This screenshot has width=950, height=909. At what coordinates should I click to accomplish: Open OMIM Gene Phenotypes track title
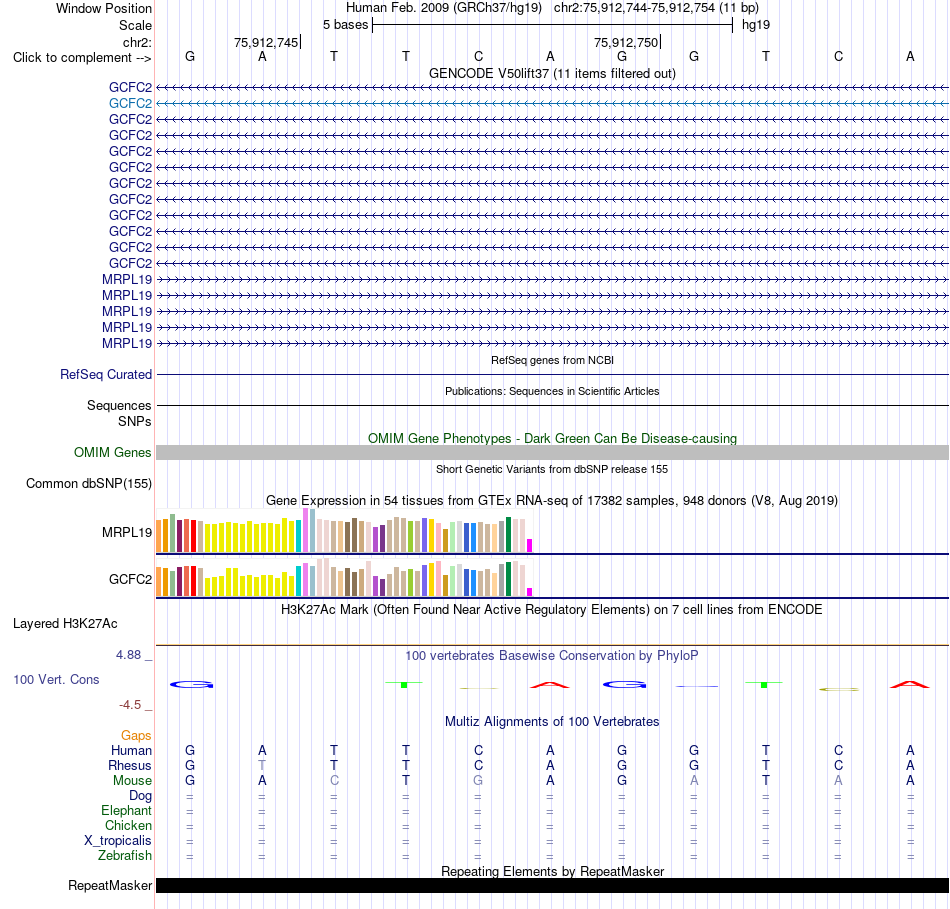552,438
